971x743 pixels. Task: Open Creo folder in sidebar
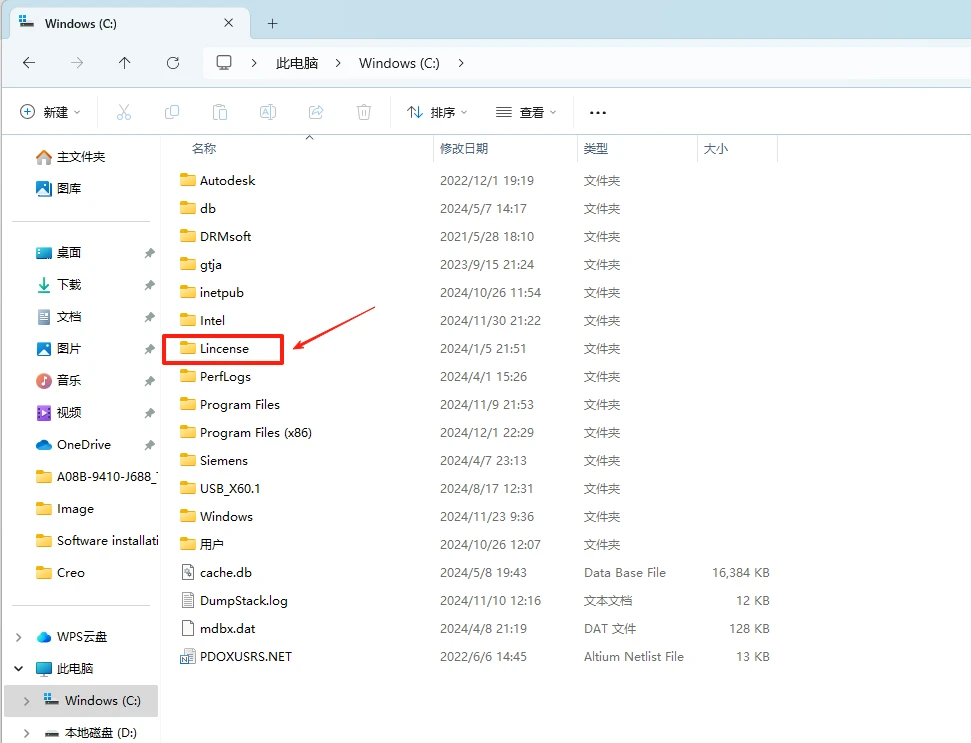click(60, 573)
